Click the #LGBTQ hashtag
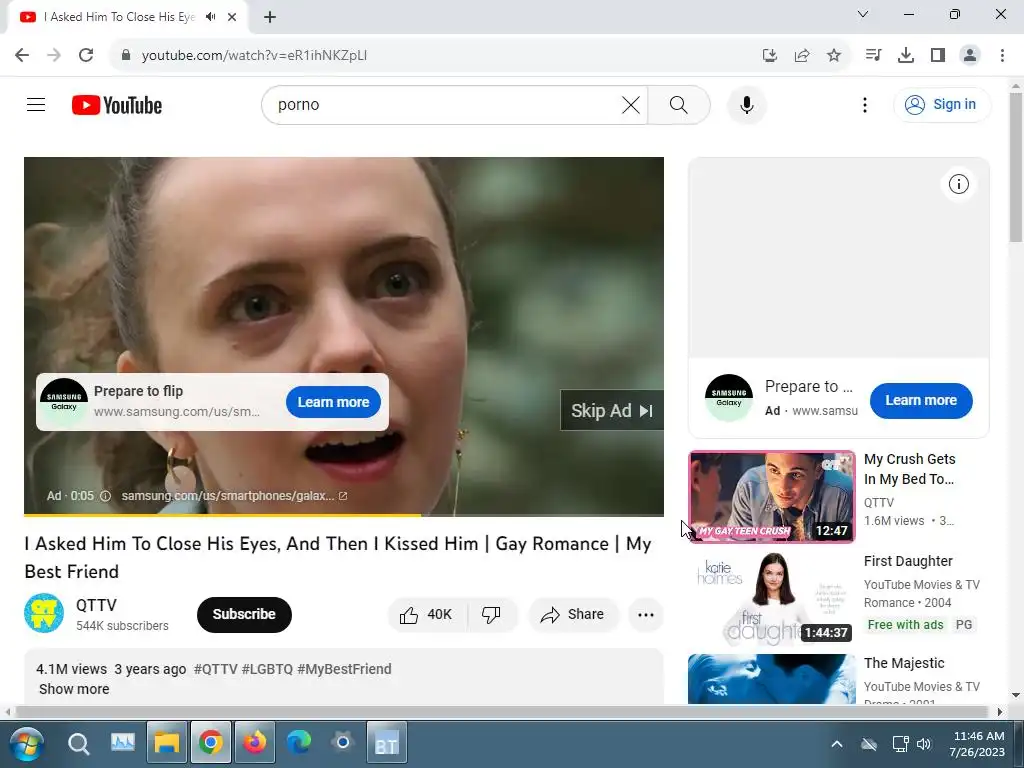The image size is (1024, 768). (x=267, y=669)
